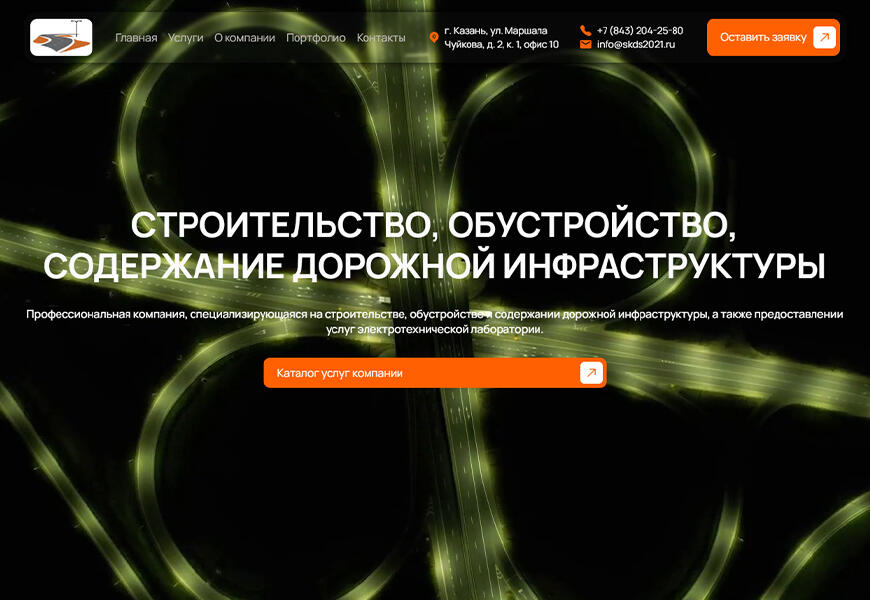Call the +7 (843) 204-25-80 phone link

[640, 30]
